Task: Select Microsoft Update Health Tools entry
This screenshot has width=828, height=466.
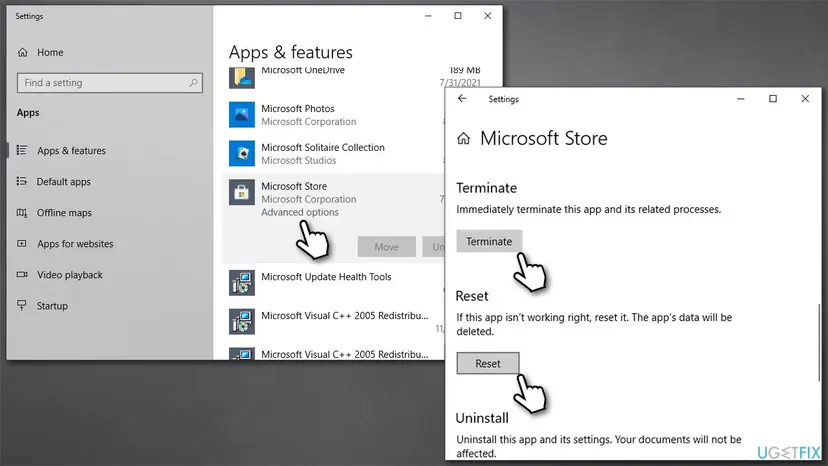Action: click(326, 277)
